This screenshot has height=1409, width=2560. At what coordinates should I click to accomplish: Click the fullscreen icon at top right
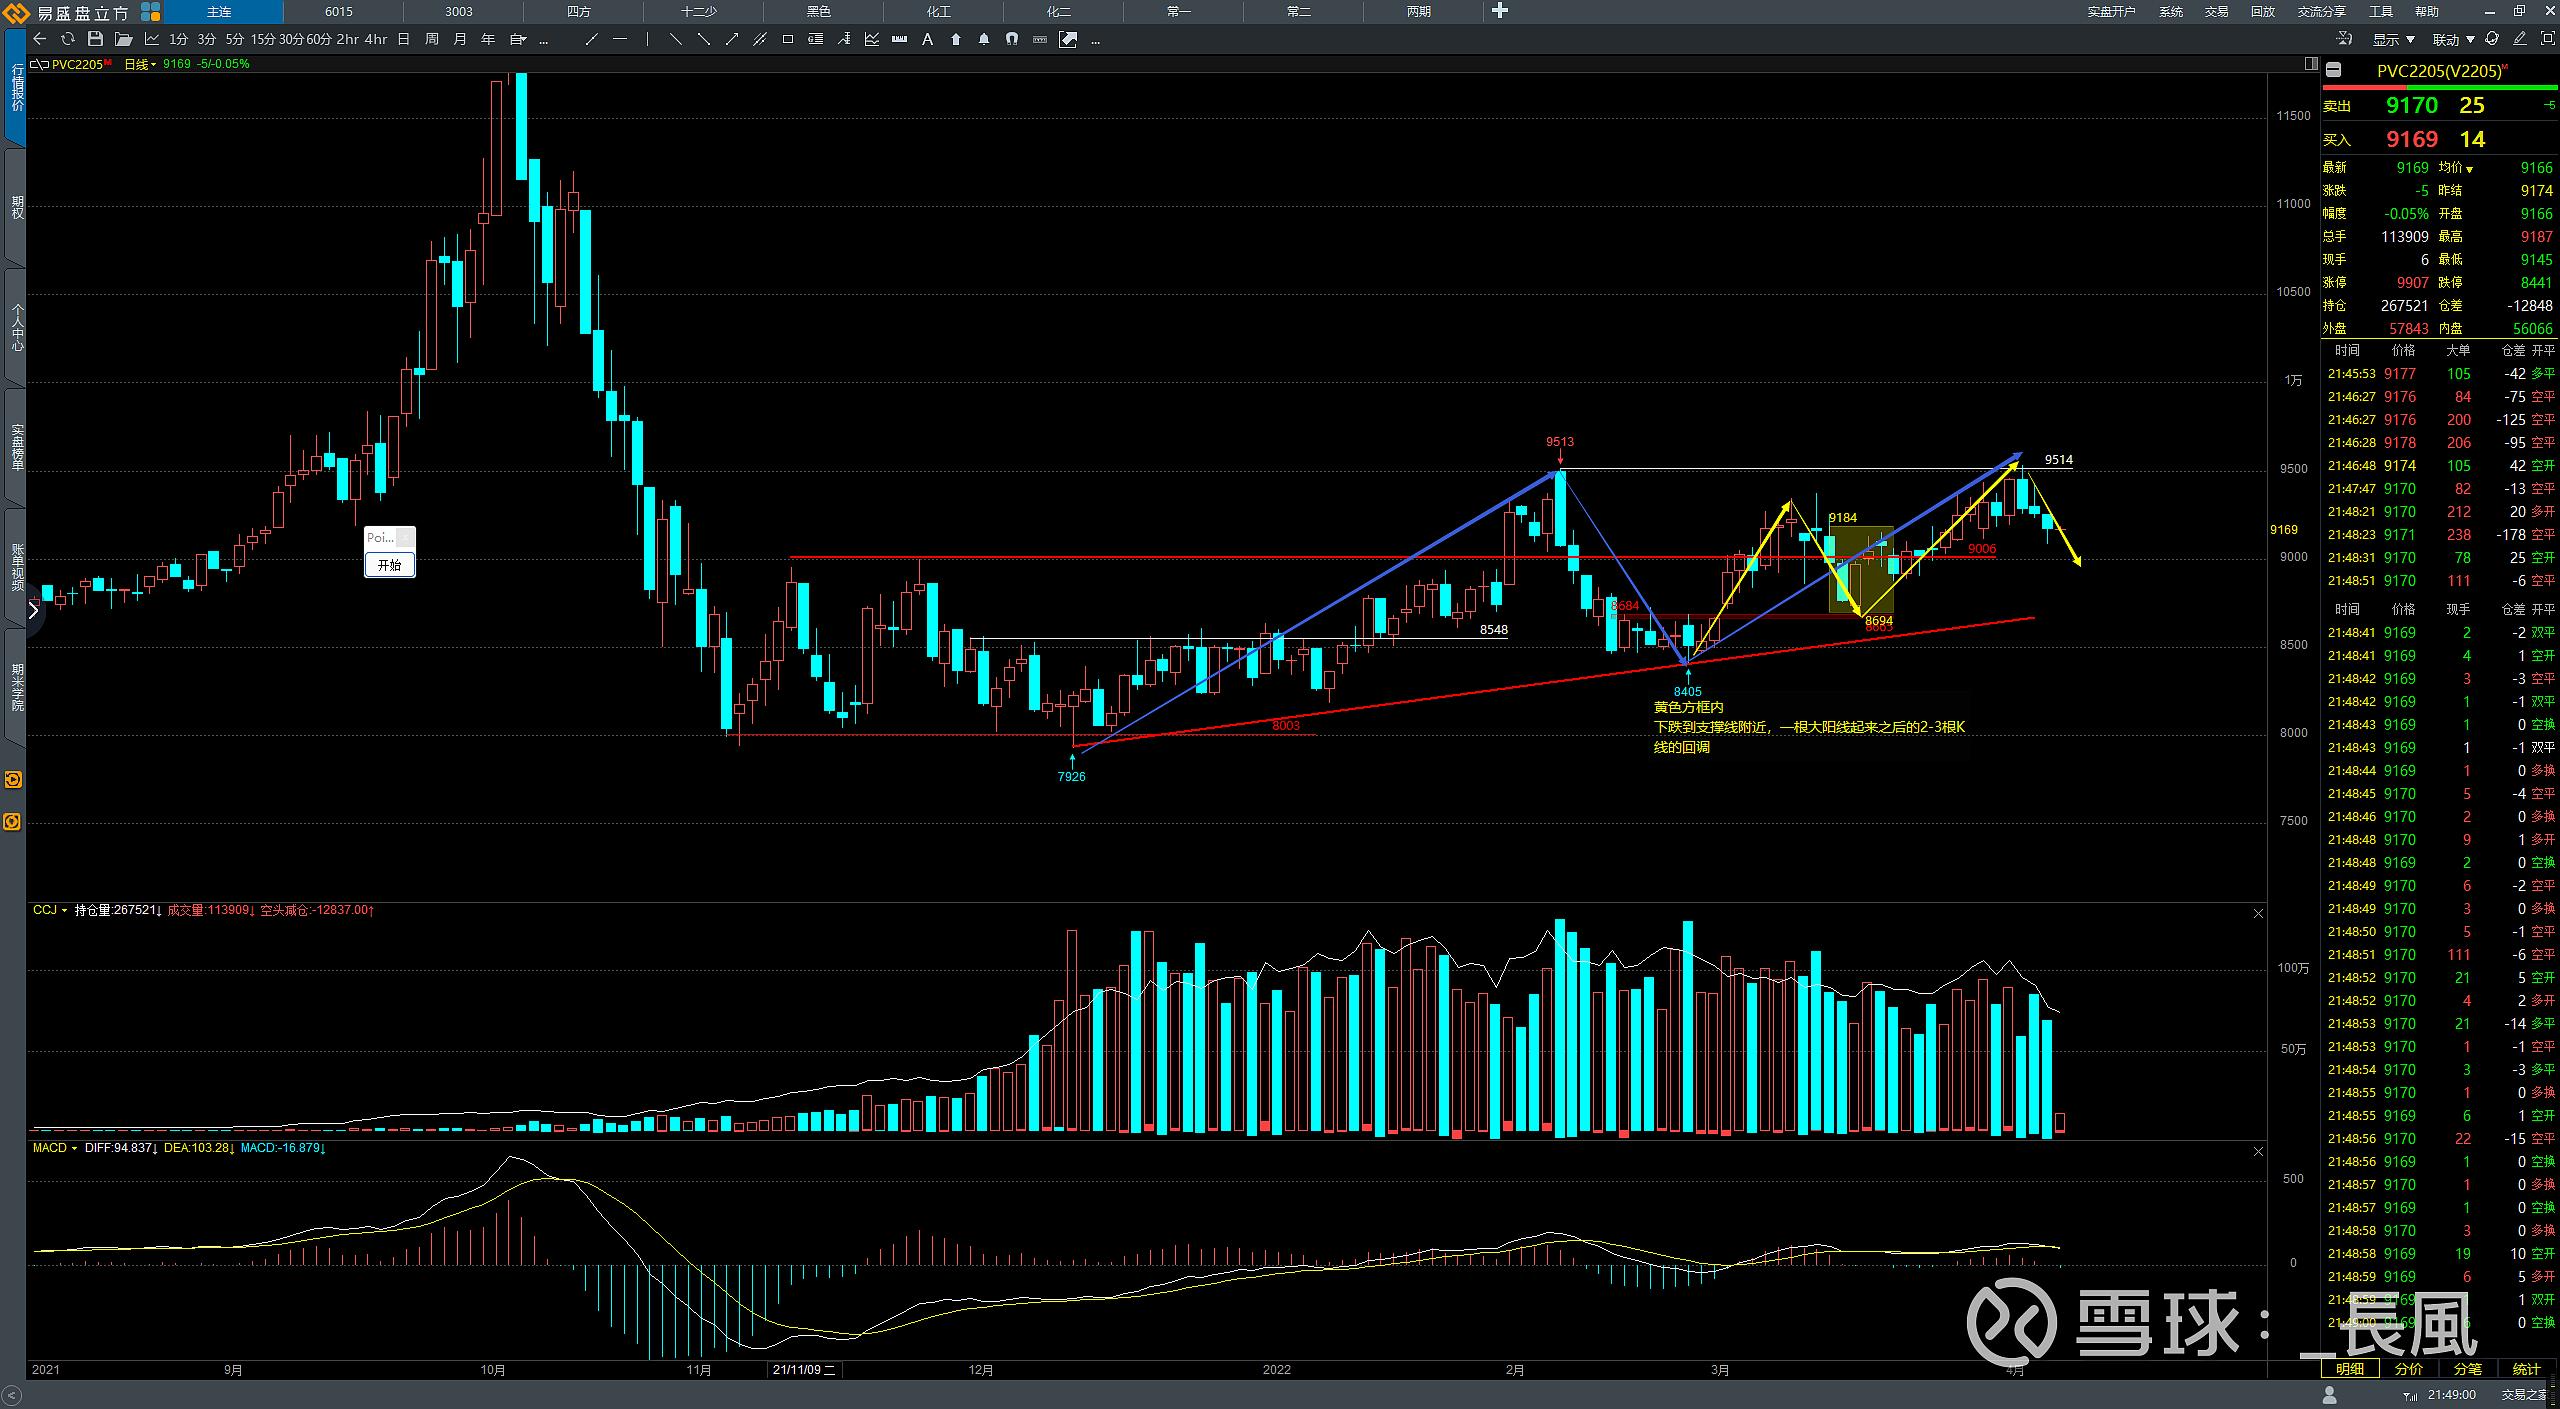click(2547, 39)
